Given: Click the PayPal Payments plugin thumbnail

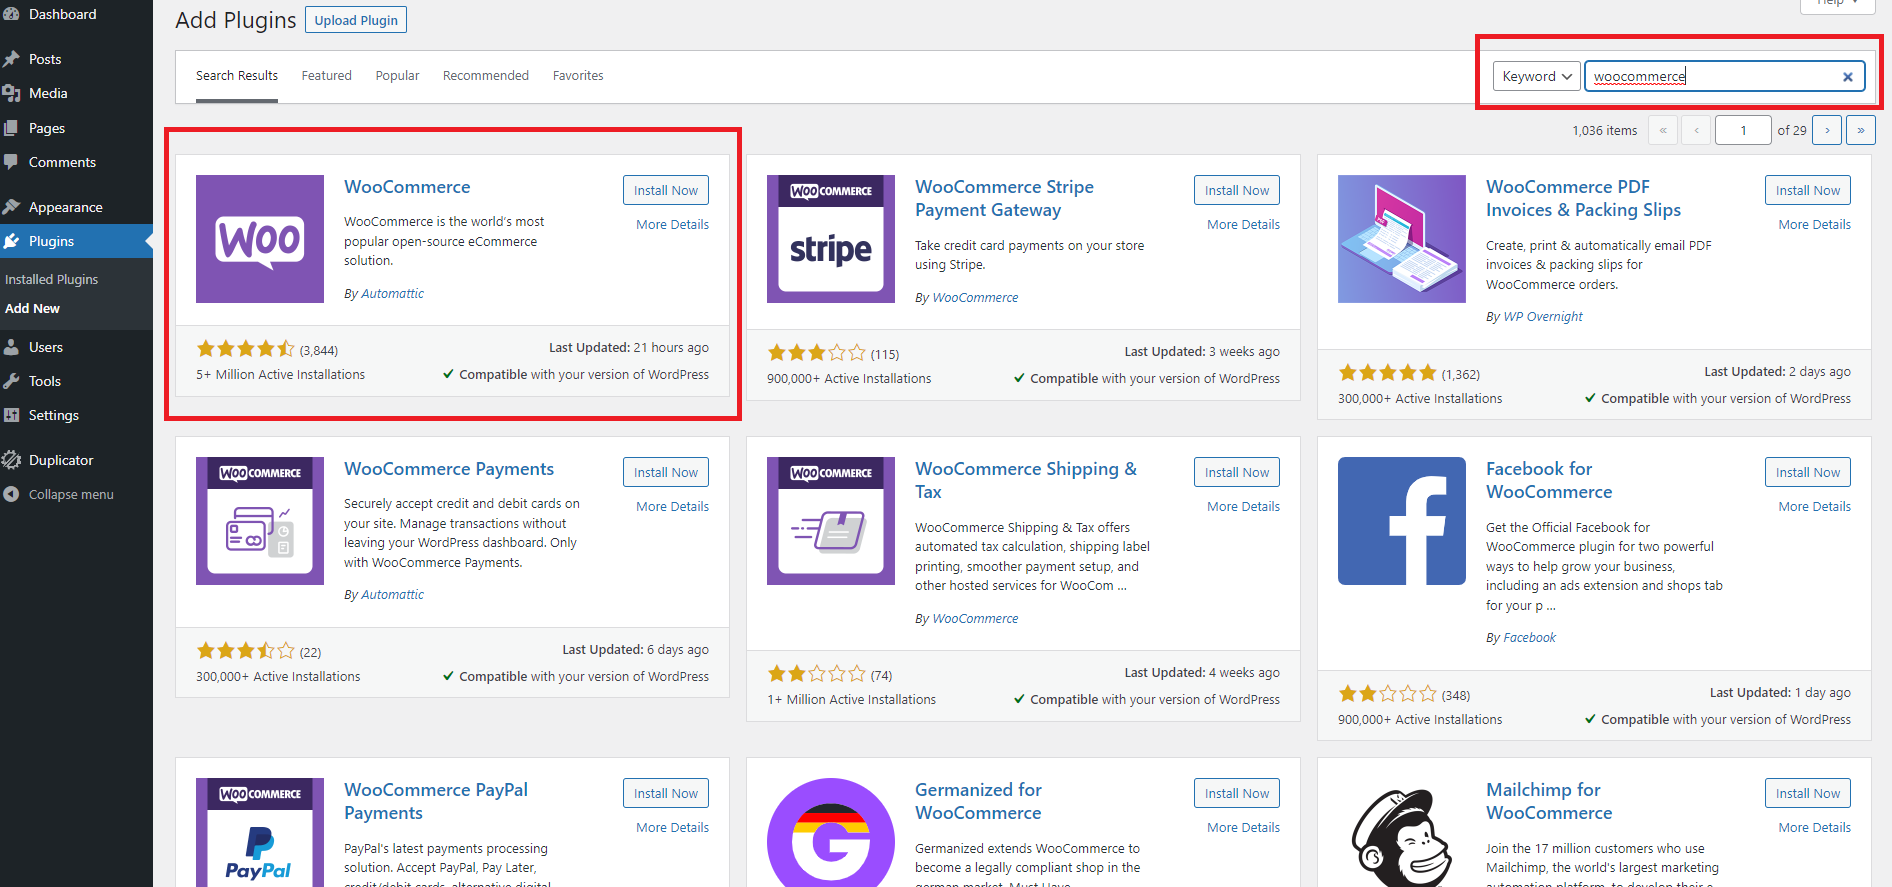Looking at the screenshot, I should (x=260, y=832).
